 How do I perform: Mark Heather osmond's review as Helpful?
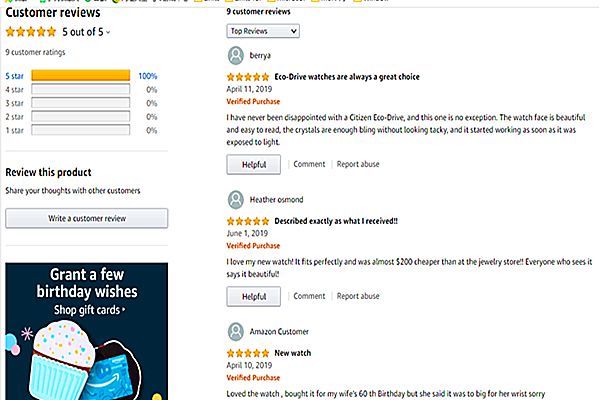tap(254, 296)
